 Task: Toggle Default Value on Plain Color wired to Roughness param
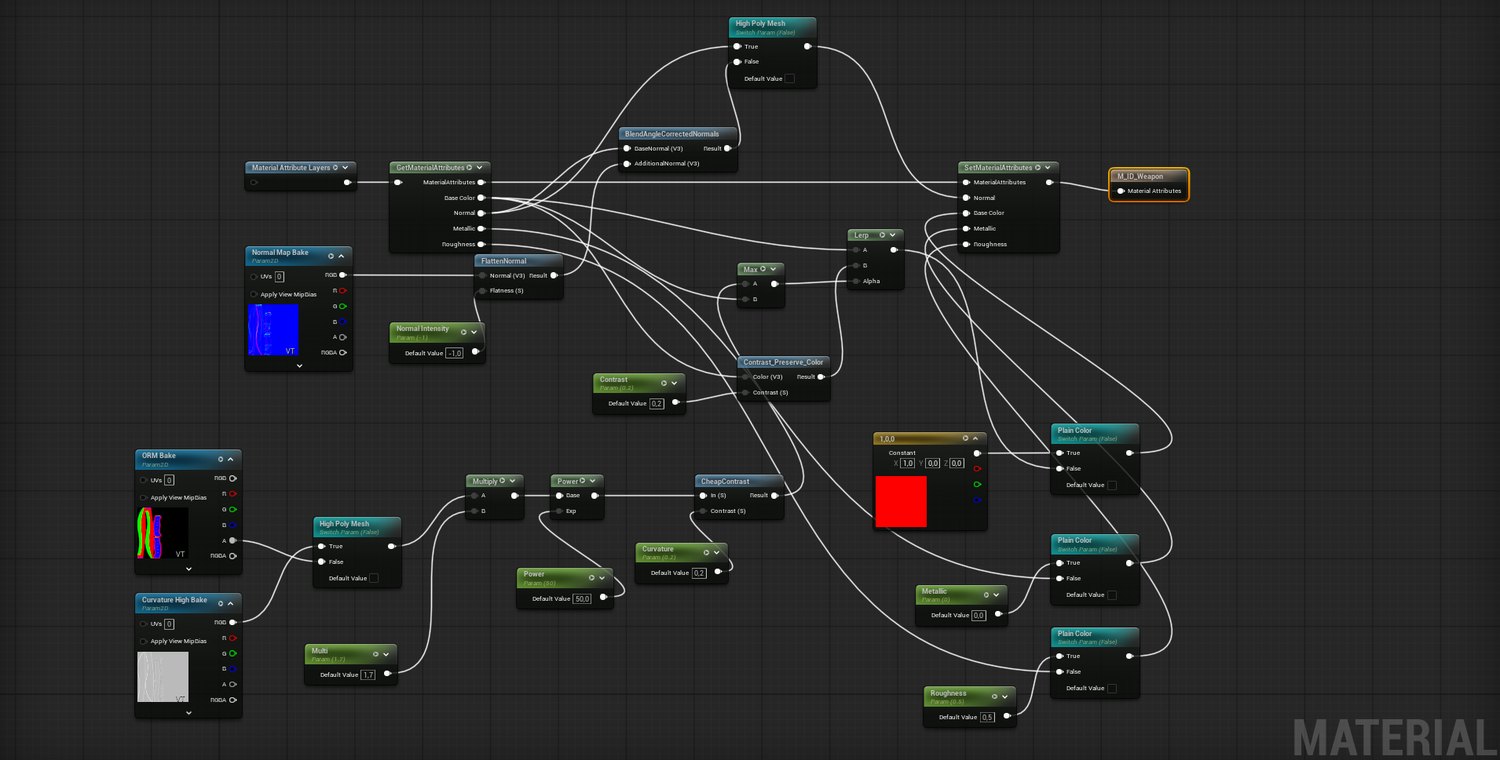[x=1111, y=688]
